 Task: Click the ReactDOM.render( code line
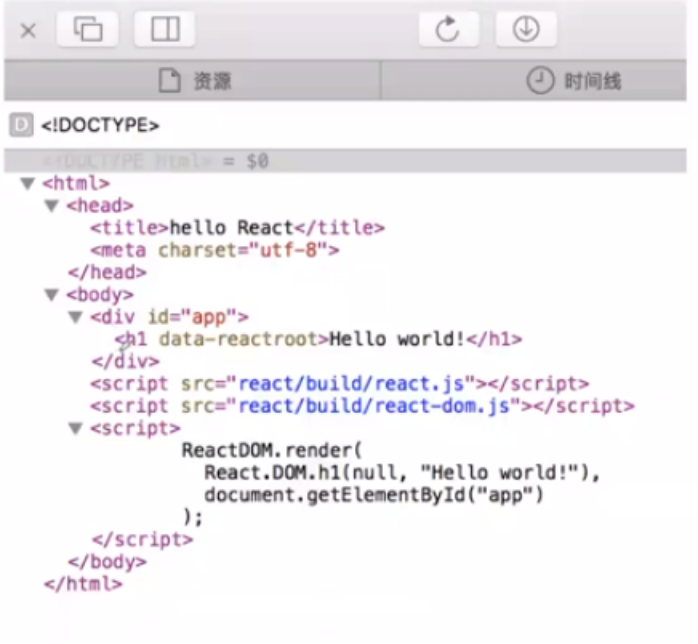click(x=272, y=450)
